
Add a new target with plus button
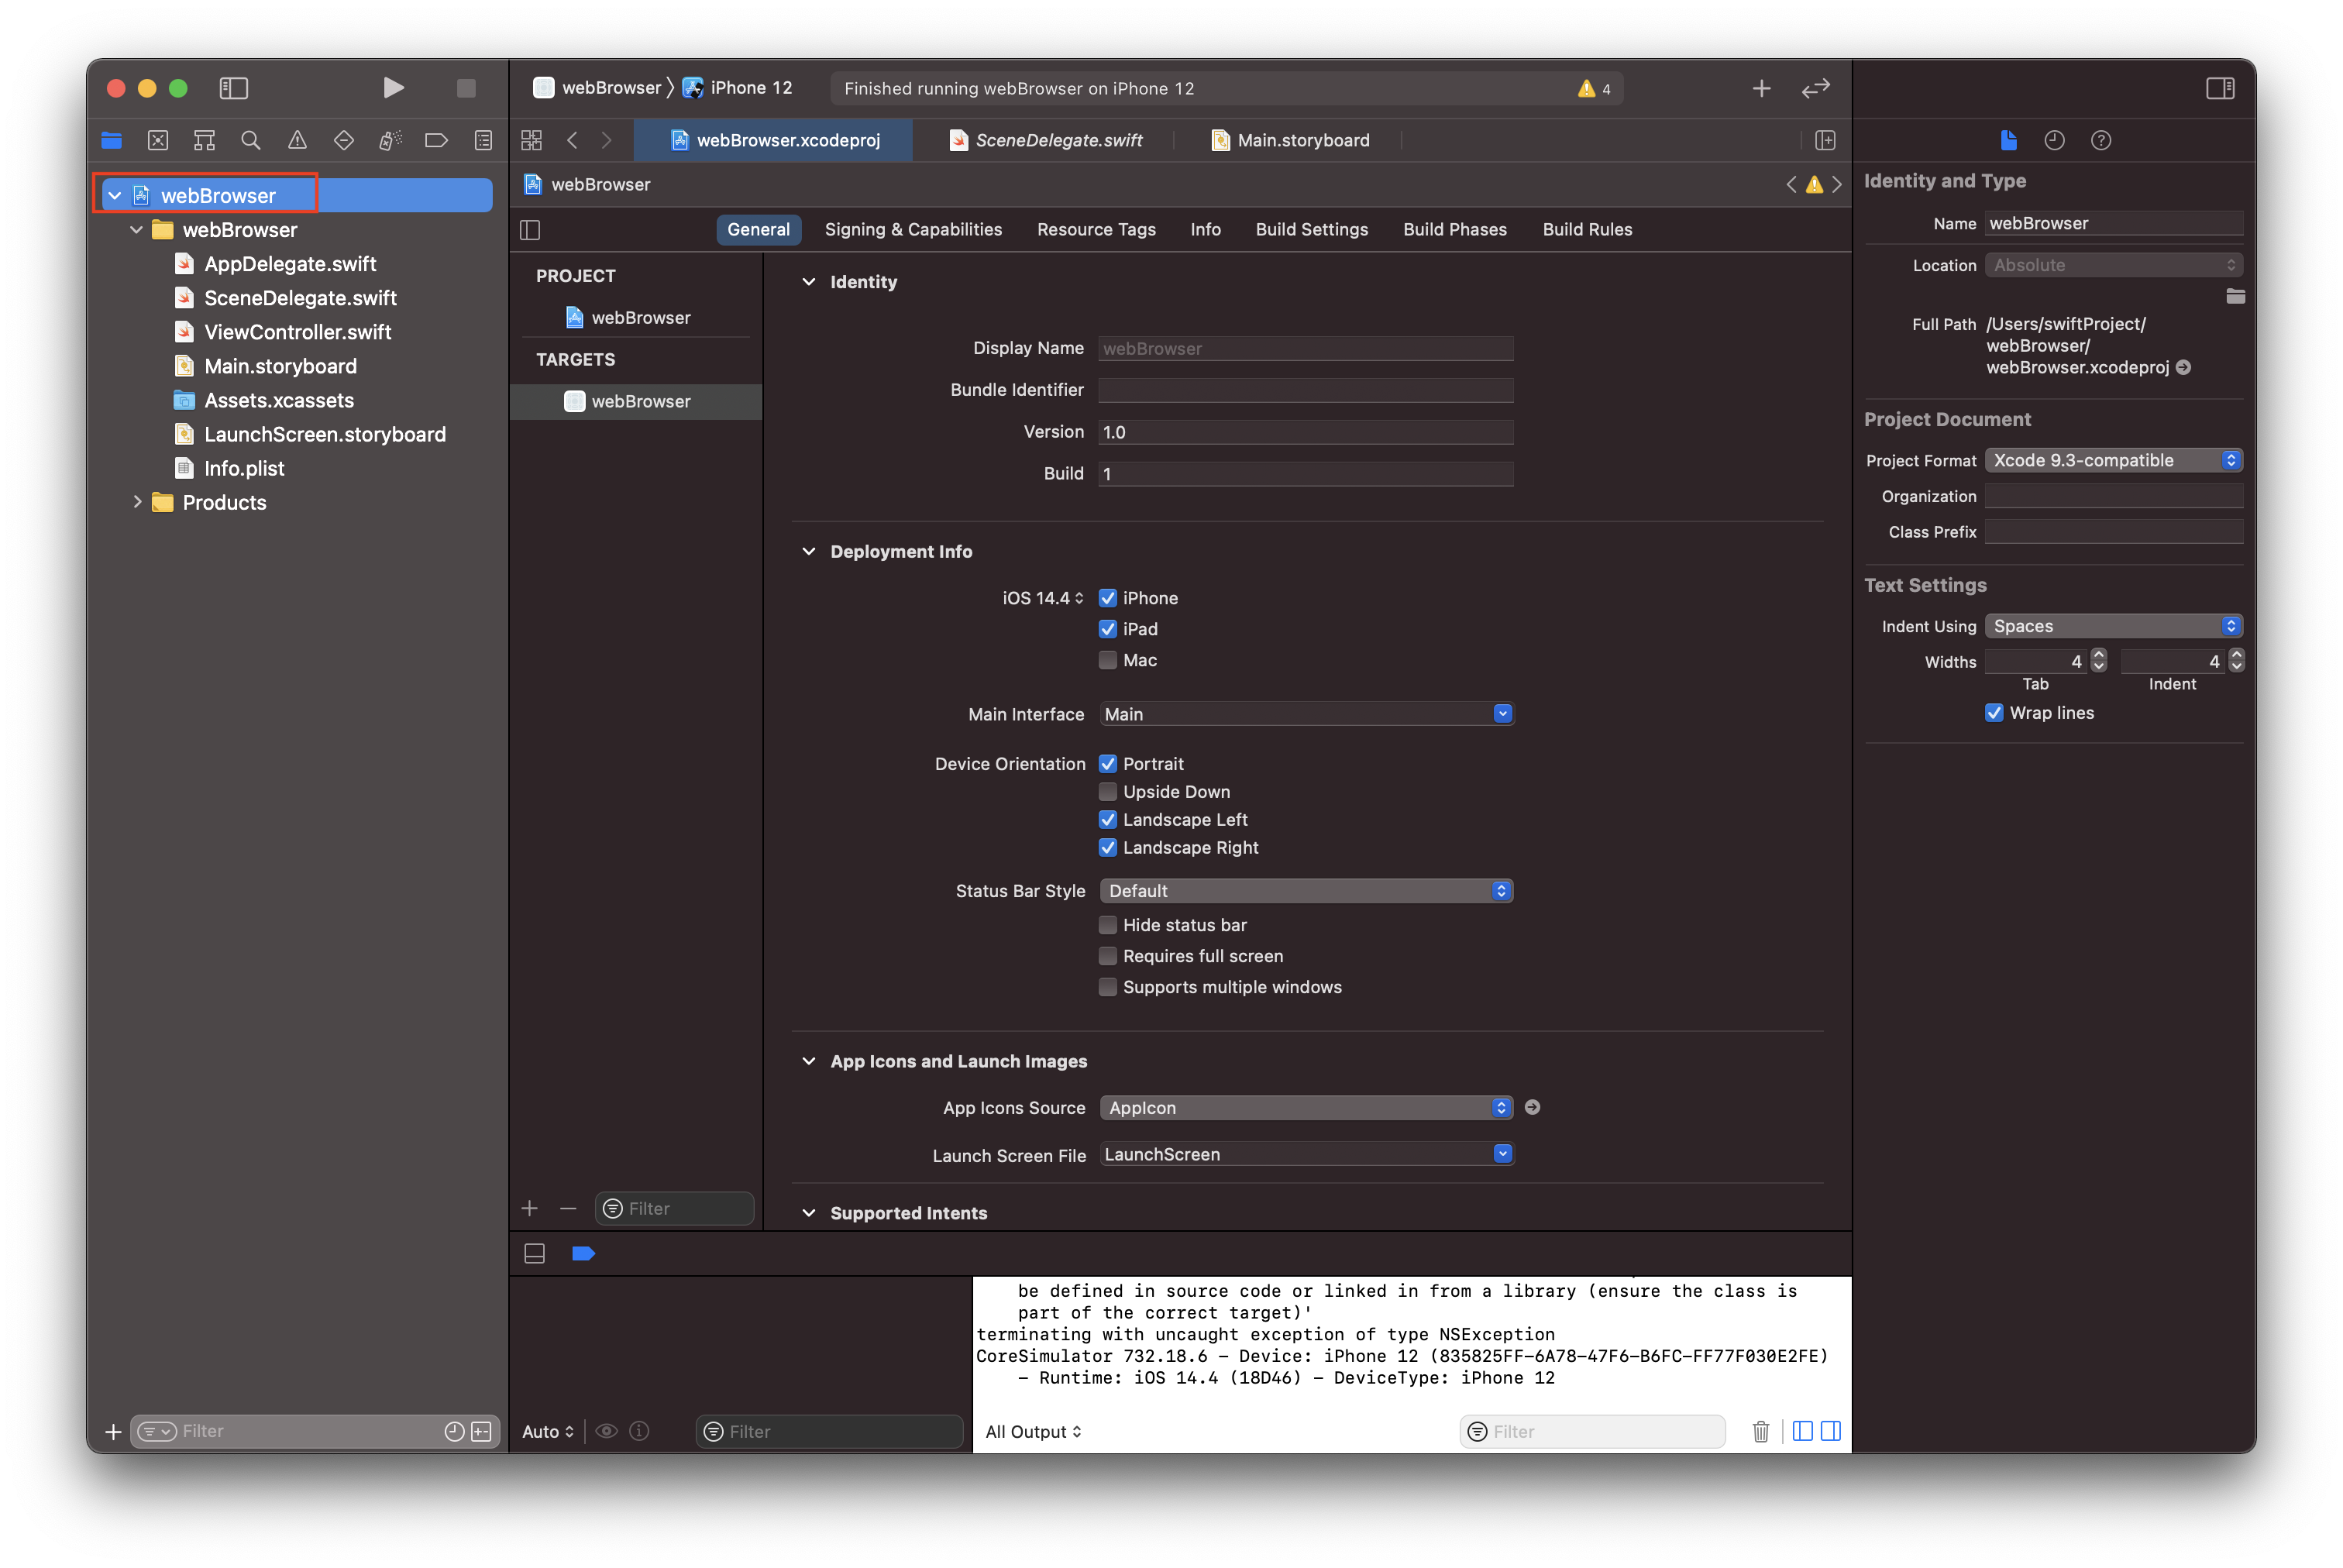pyautogui.click(x=529, y=1209)
